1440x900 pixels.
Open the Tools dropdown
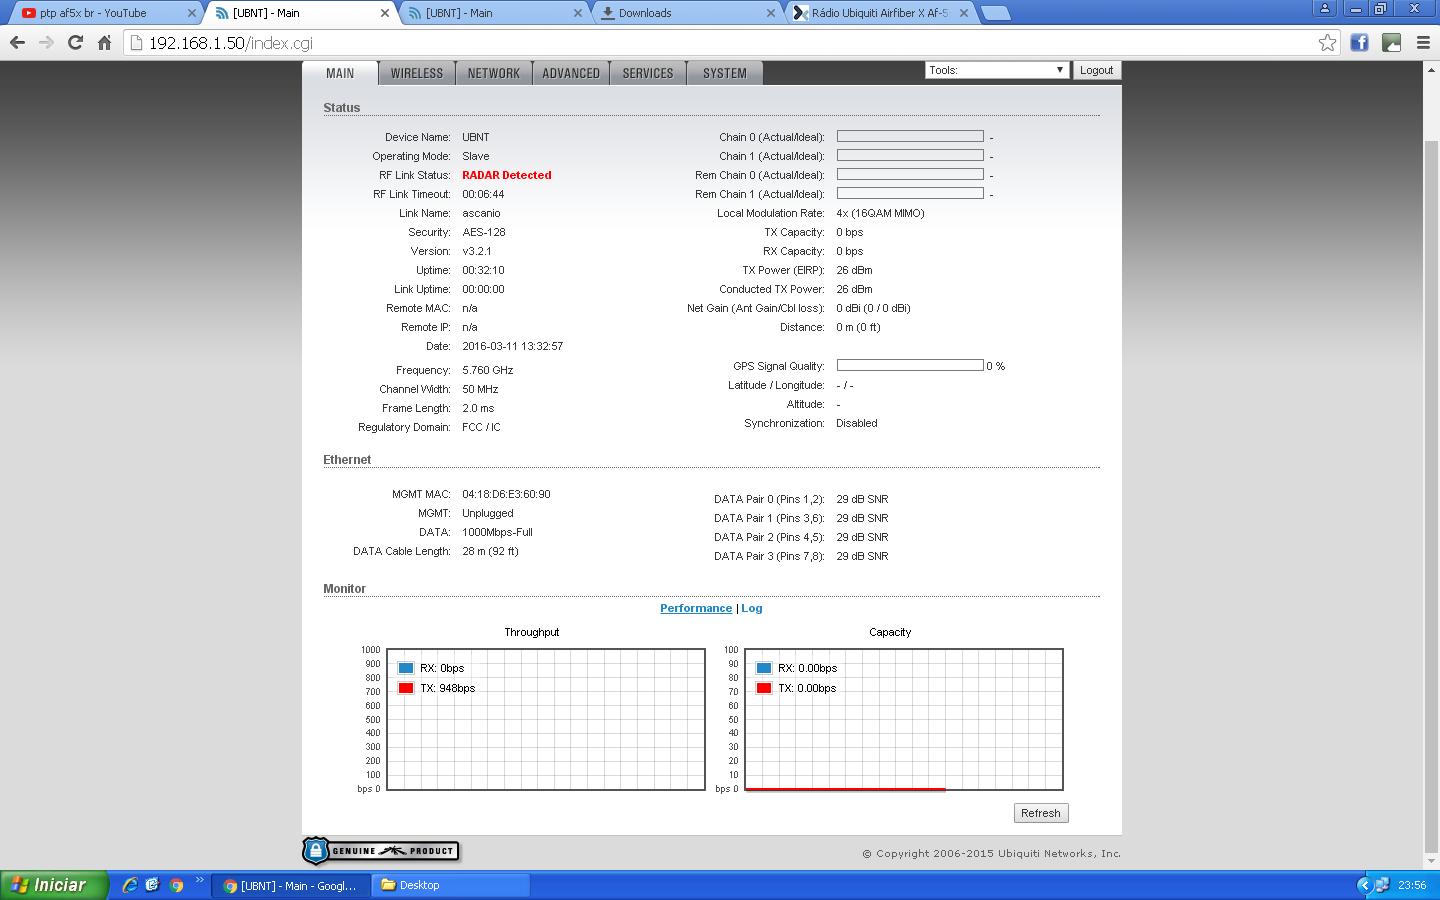[996, 70]
